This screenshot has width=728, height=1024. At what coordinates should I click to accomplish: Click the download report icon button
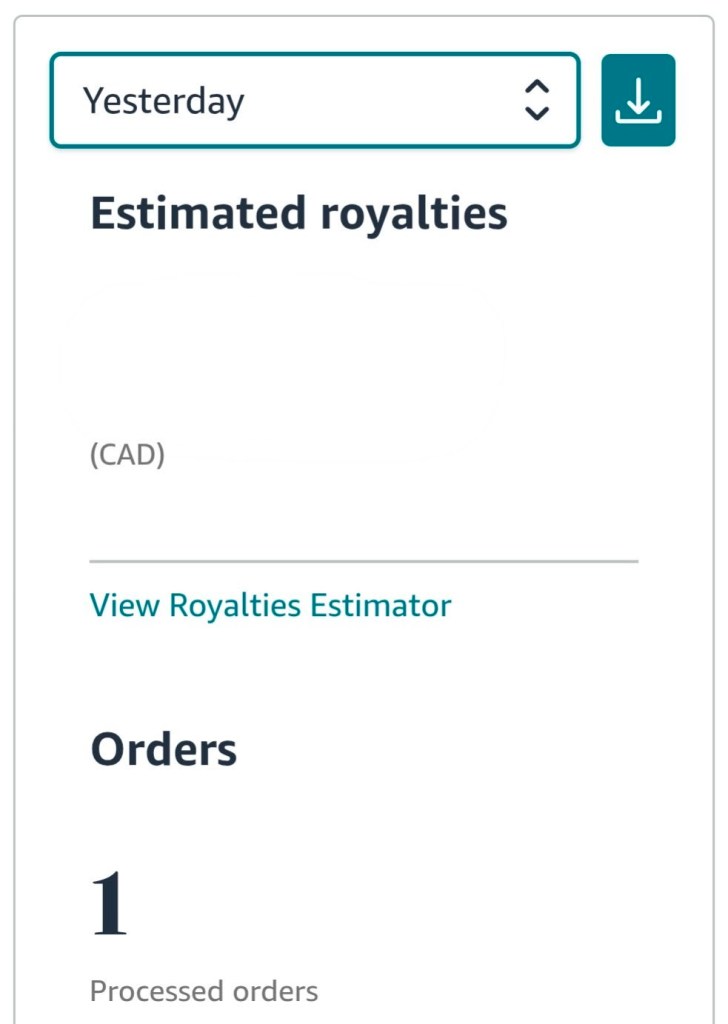pyautogui.click(x=638, y=100)
